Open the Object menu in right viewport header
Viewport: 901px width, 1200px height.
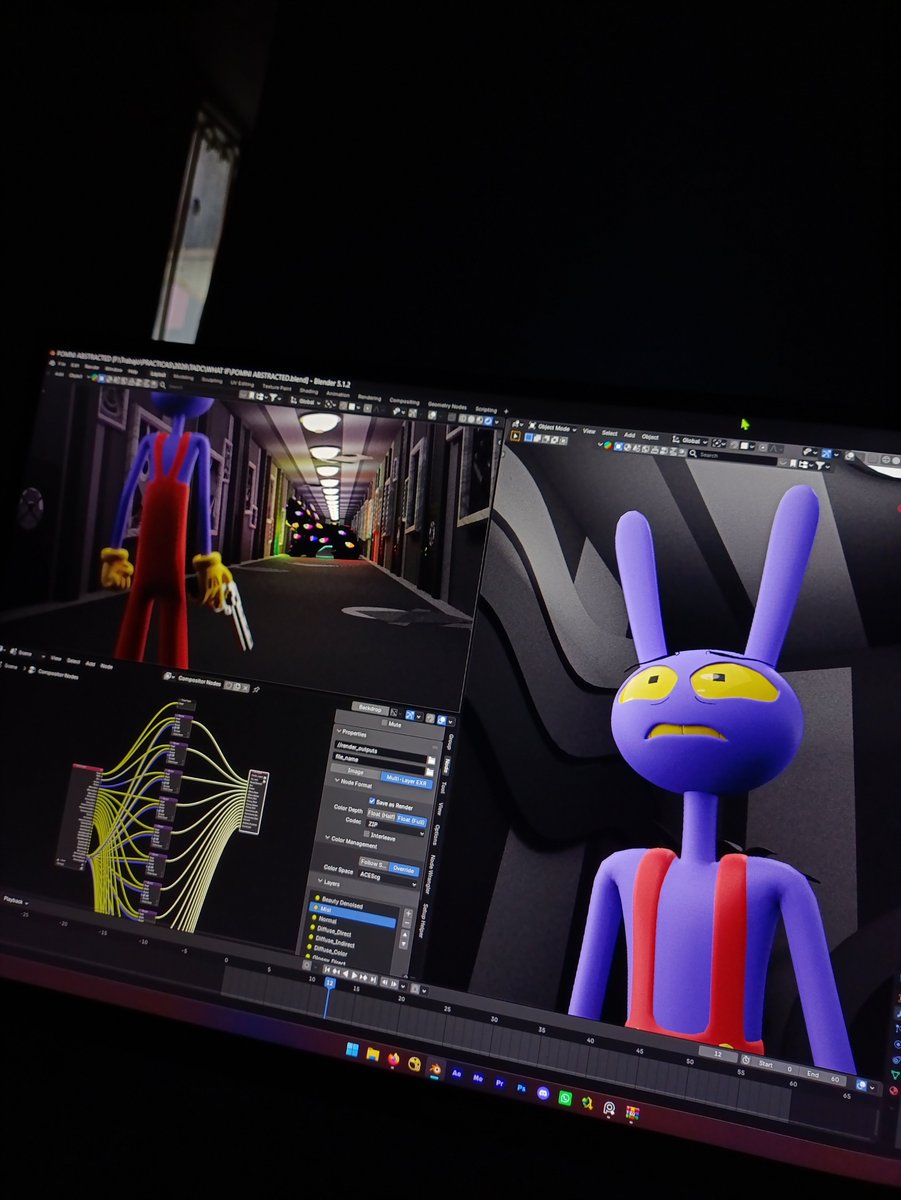point(650,437)
